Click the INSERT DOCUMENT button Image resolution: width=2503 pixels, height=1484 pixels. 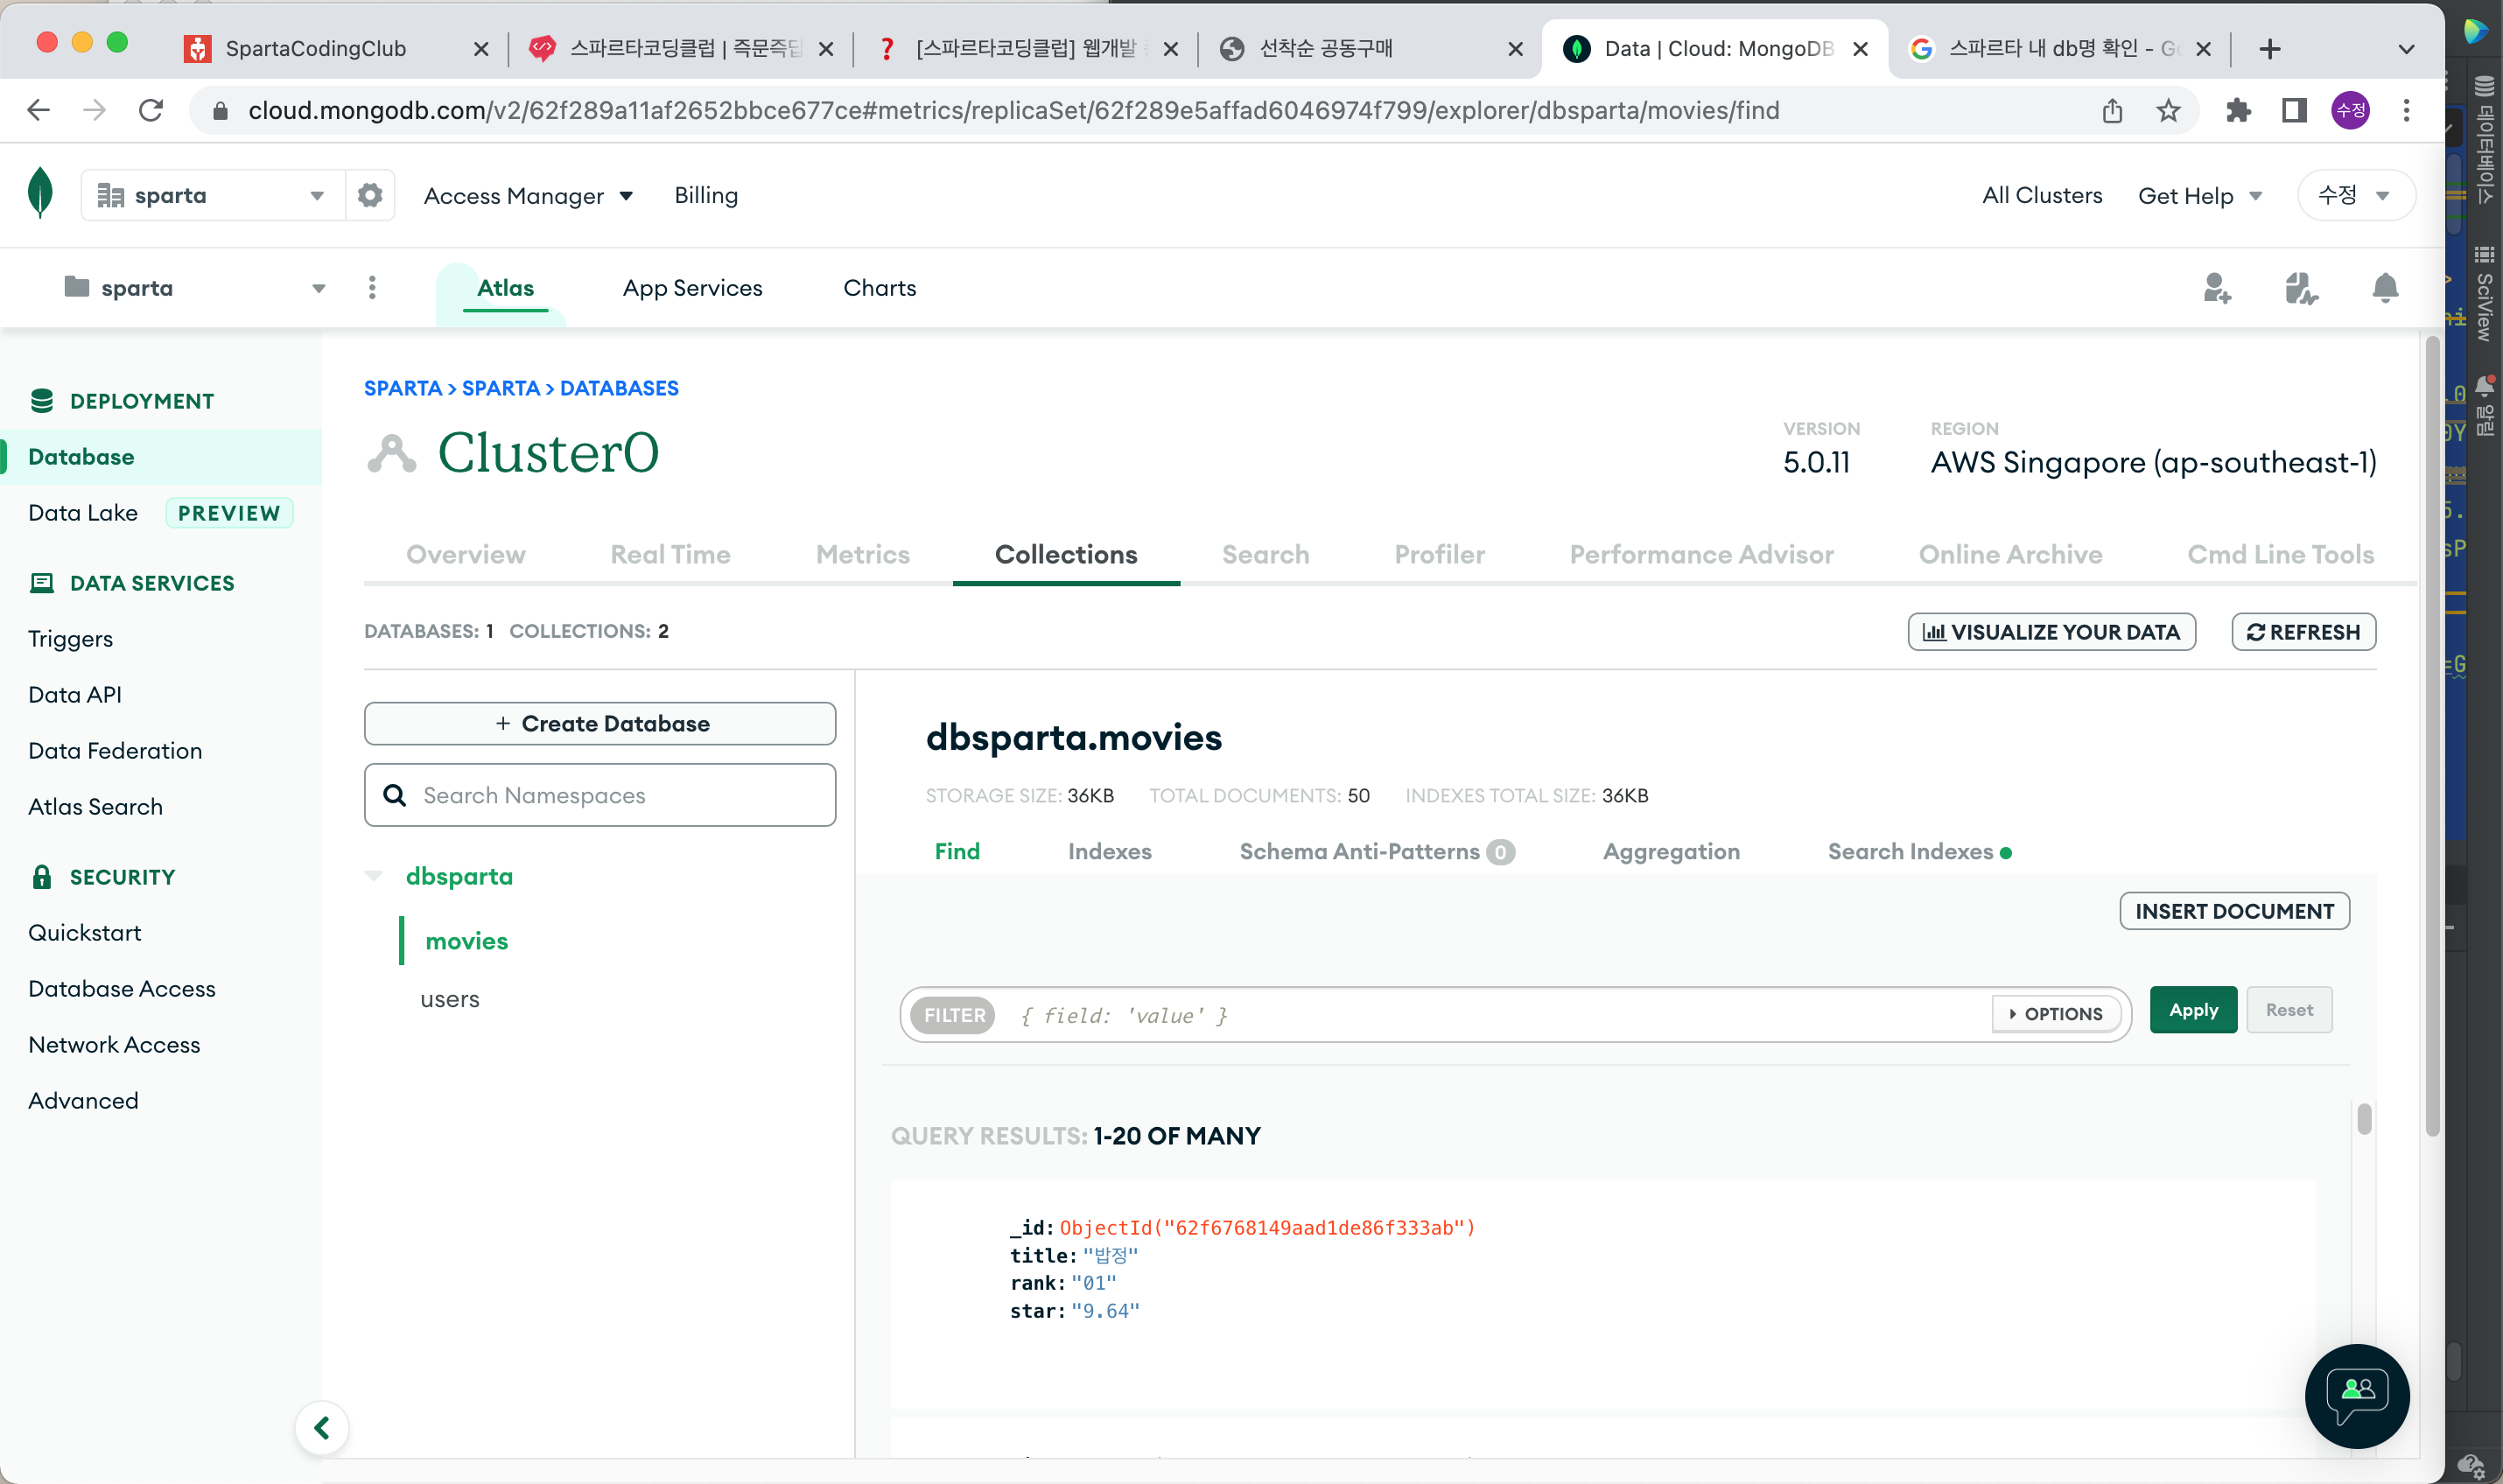(x=2234, y=911)
